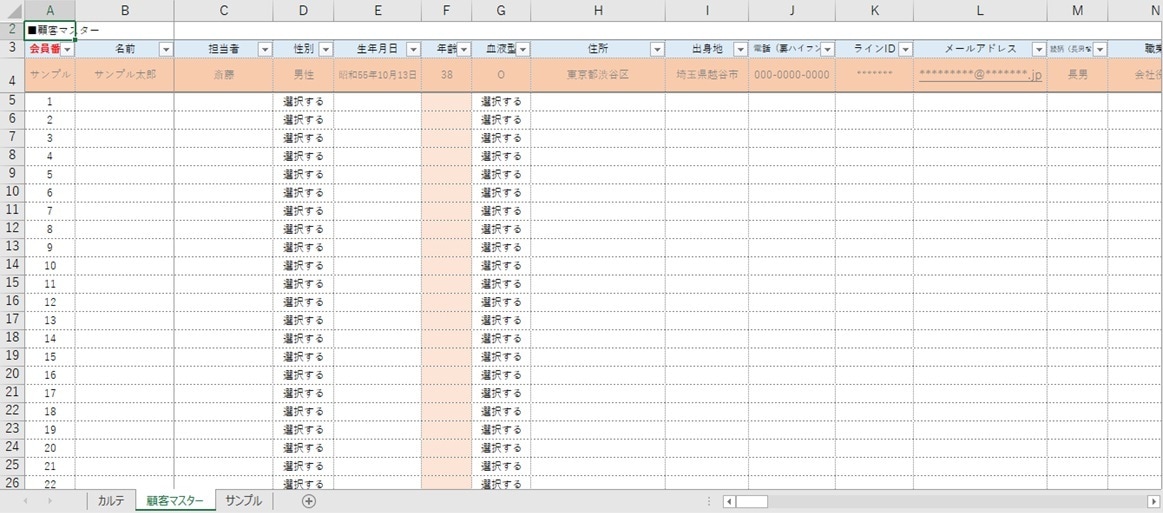This screenshot has height=513, width=1163.
Task: Click the 斎藤 sample cell
Action: [x=223, y=75]
